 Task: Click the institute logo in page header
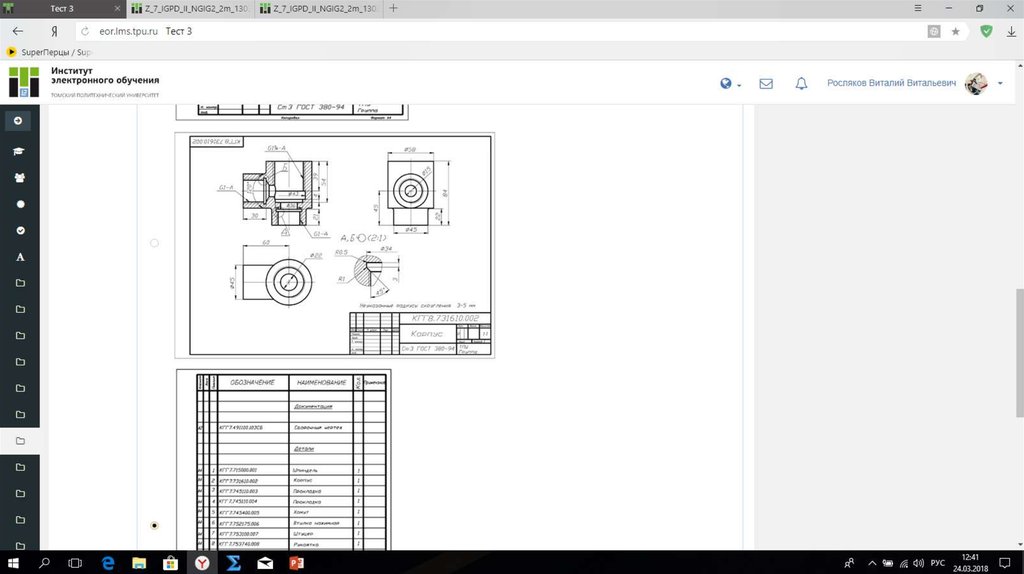click(24, 82)
